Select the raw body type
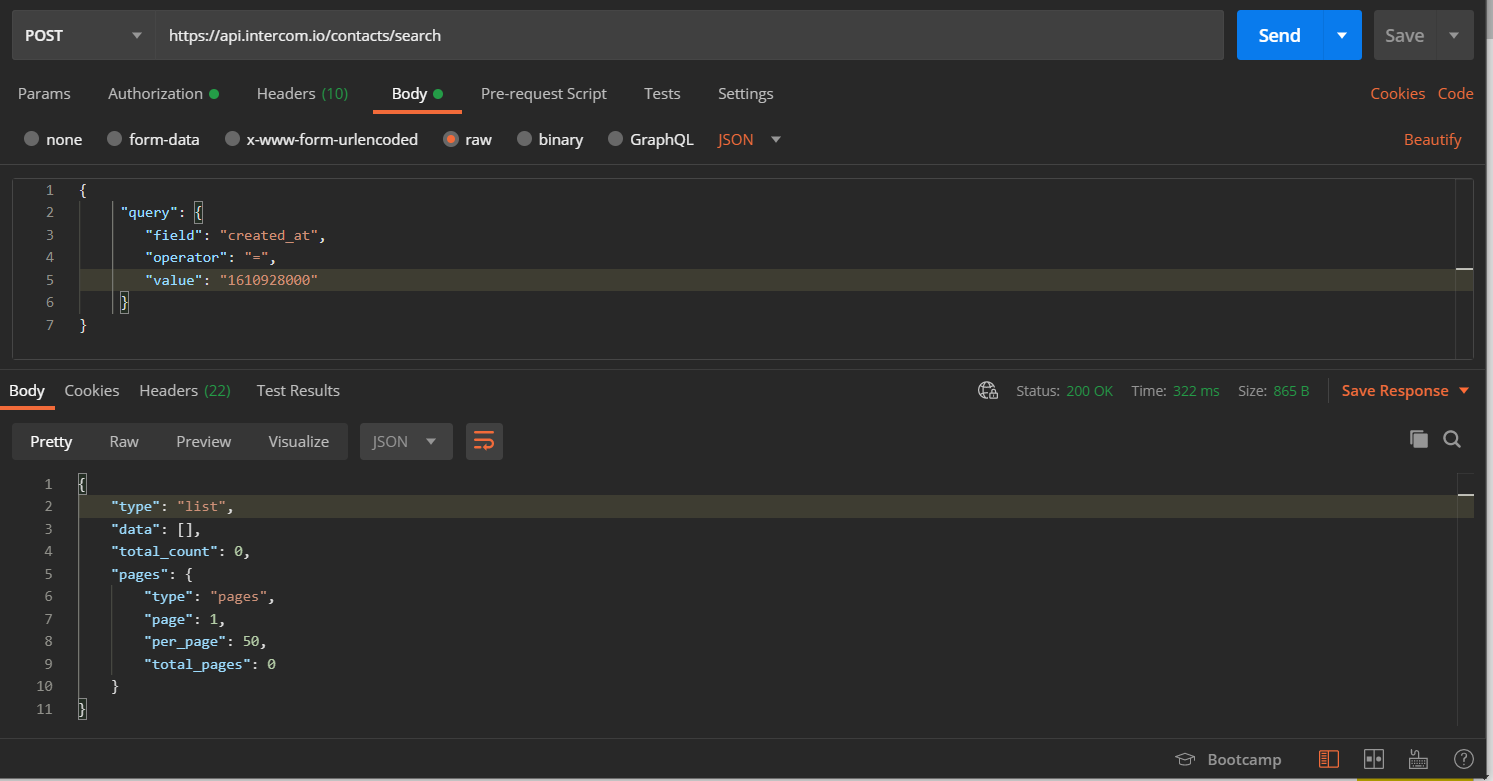Image resolution: width=1493 pixels, height=781 pixels. [x=451, y=140]
